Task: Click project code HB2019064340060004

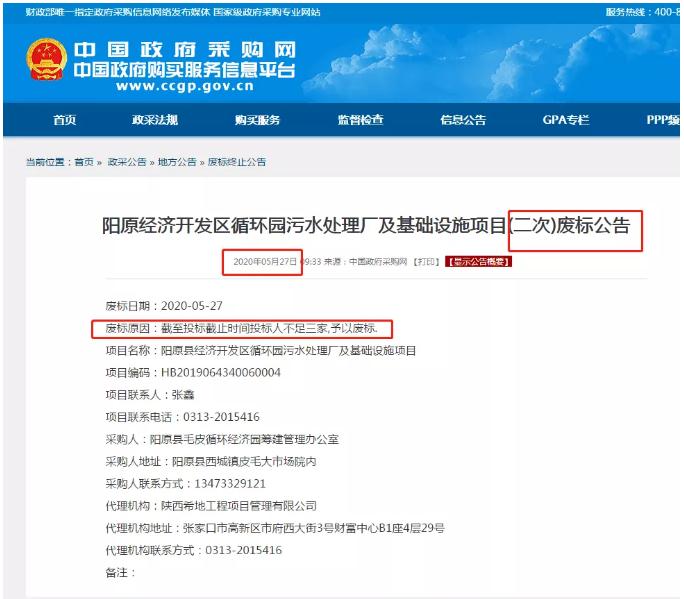Action: [x=221, y=373]
